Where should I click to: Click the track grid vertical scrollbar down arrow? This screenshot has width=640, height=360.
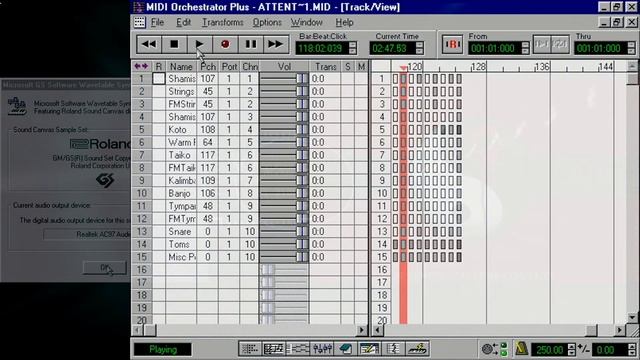coord(632,318)
